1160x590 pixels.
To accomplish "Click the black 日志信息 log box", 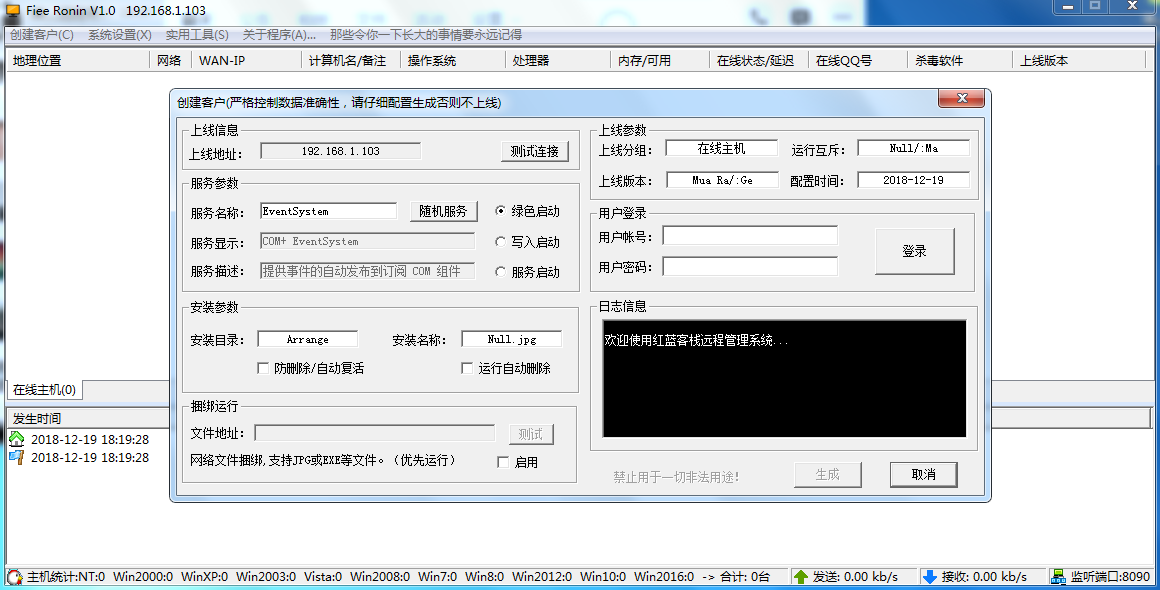I will point(784,379).
